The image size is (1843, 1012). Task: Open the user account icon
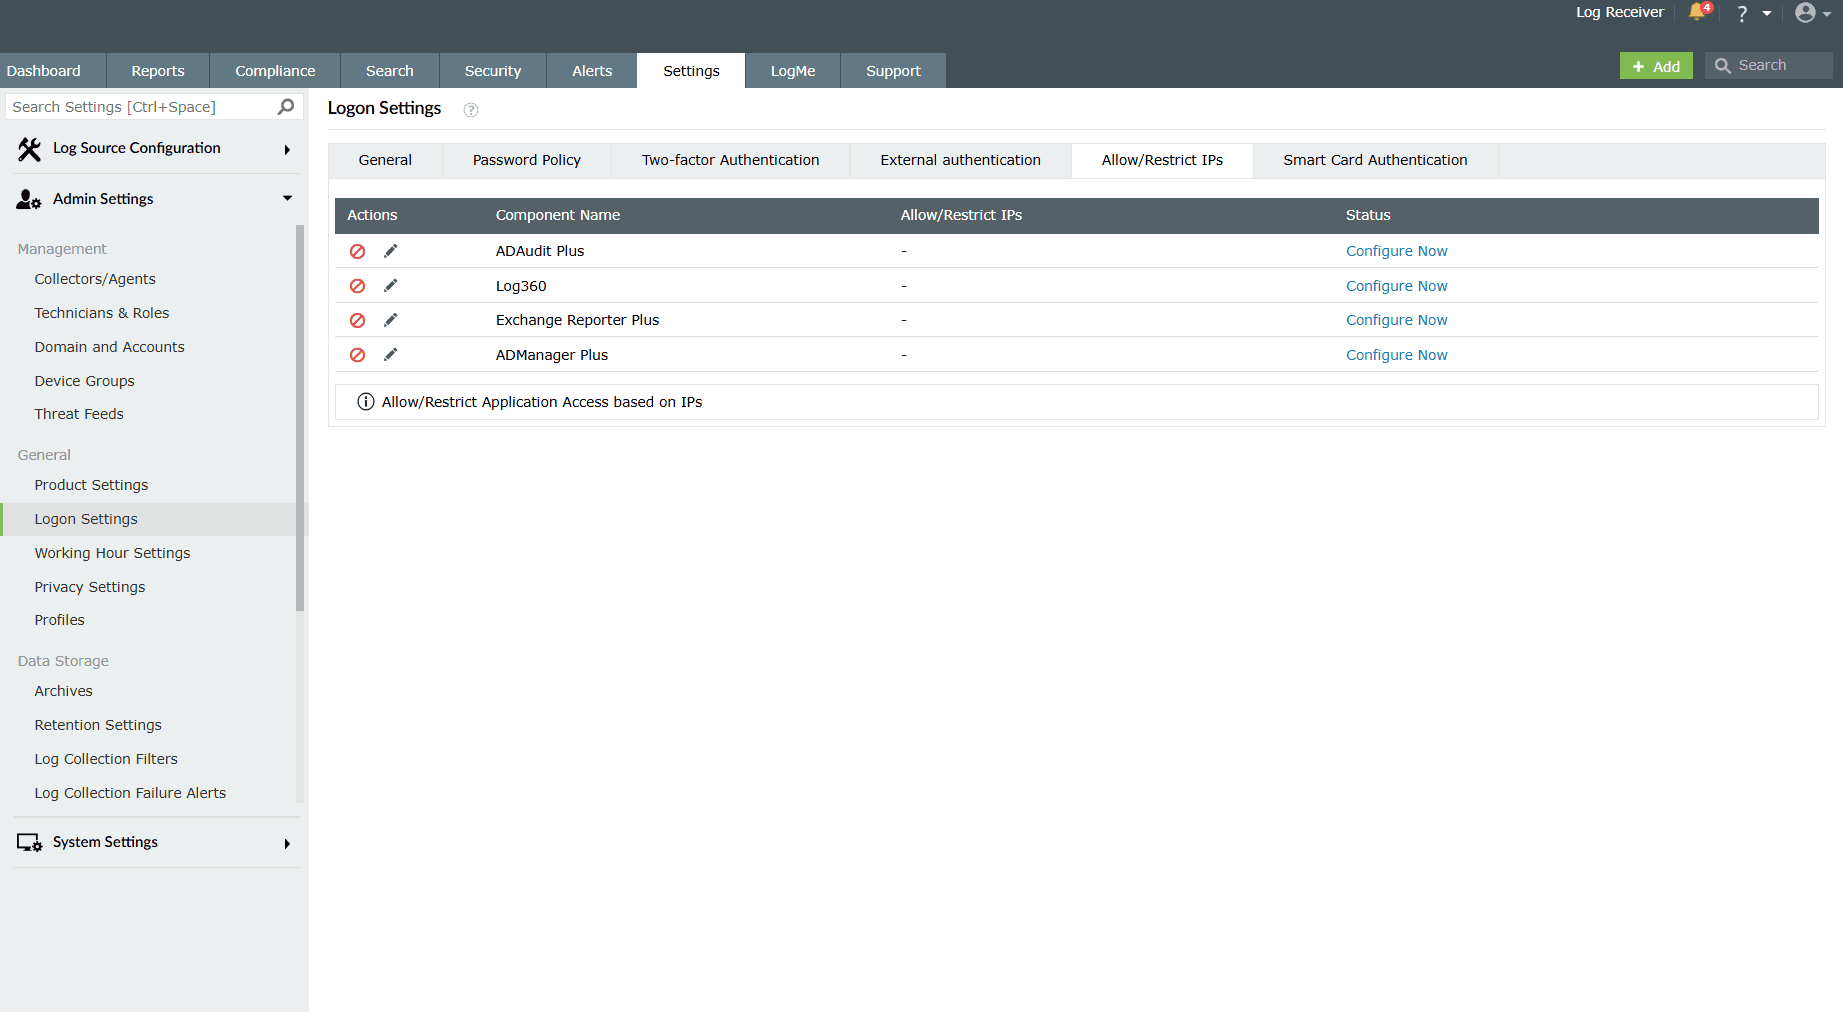pyautogui.click(x=1806, y=13)
